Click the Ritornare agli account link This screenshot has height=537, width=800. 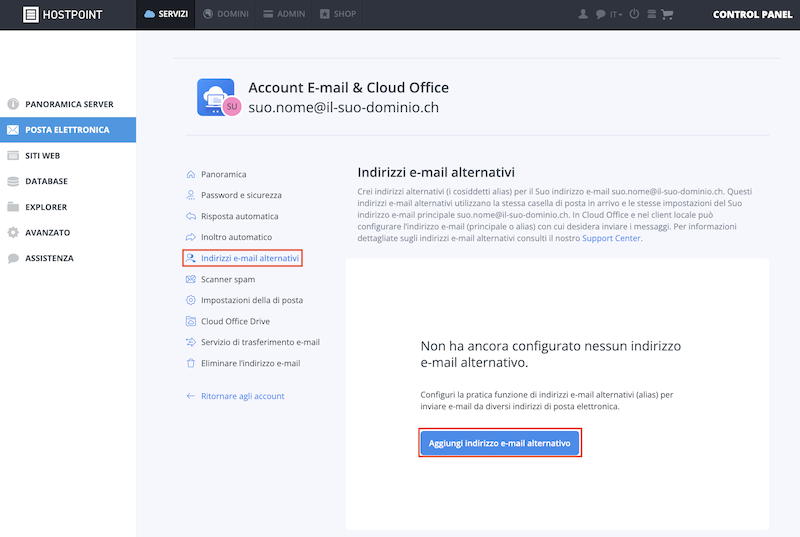(x=242, y=396)
